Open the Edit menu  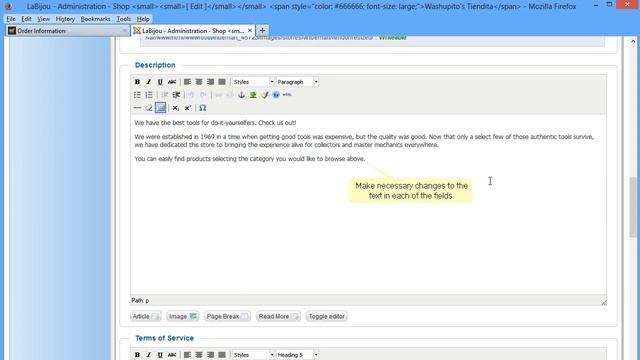pyautogui.click(x=26, y=19)
